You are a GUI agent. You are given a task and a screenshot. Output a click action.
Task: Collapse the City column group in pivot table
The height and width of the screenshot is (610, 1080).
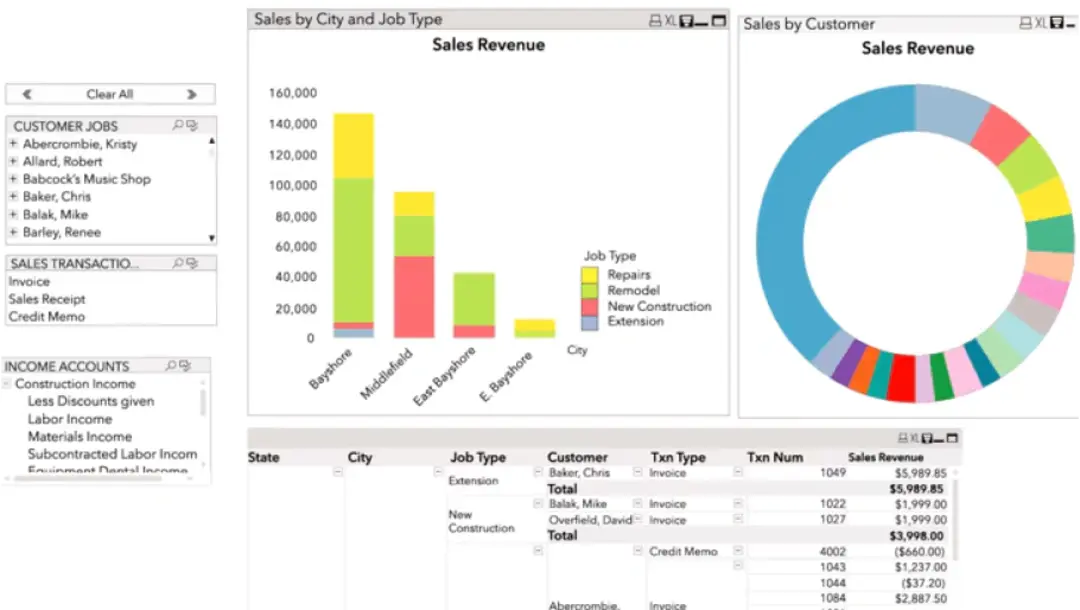[x=437, y=472]
